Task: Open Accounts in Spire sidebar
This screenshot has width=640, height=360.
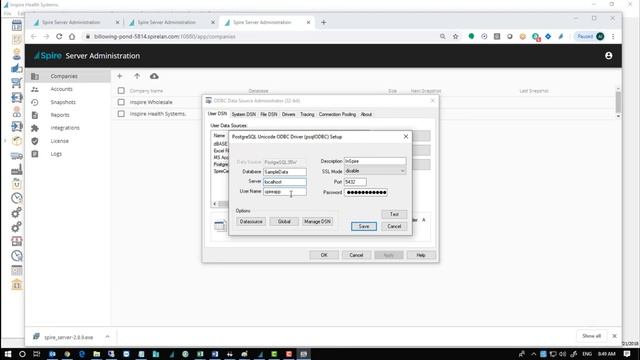Action: click(x=61, y=89)
